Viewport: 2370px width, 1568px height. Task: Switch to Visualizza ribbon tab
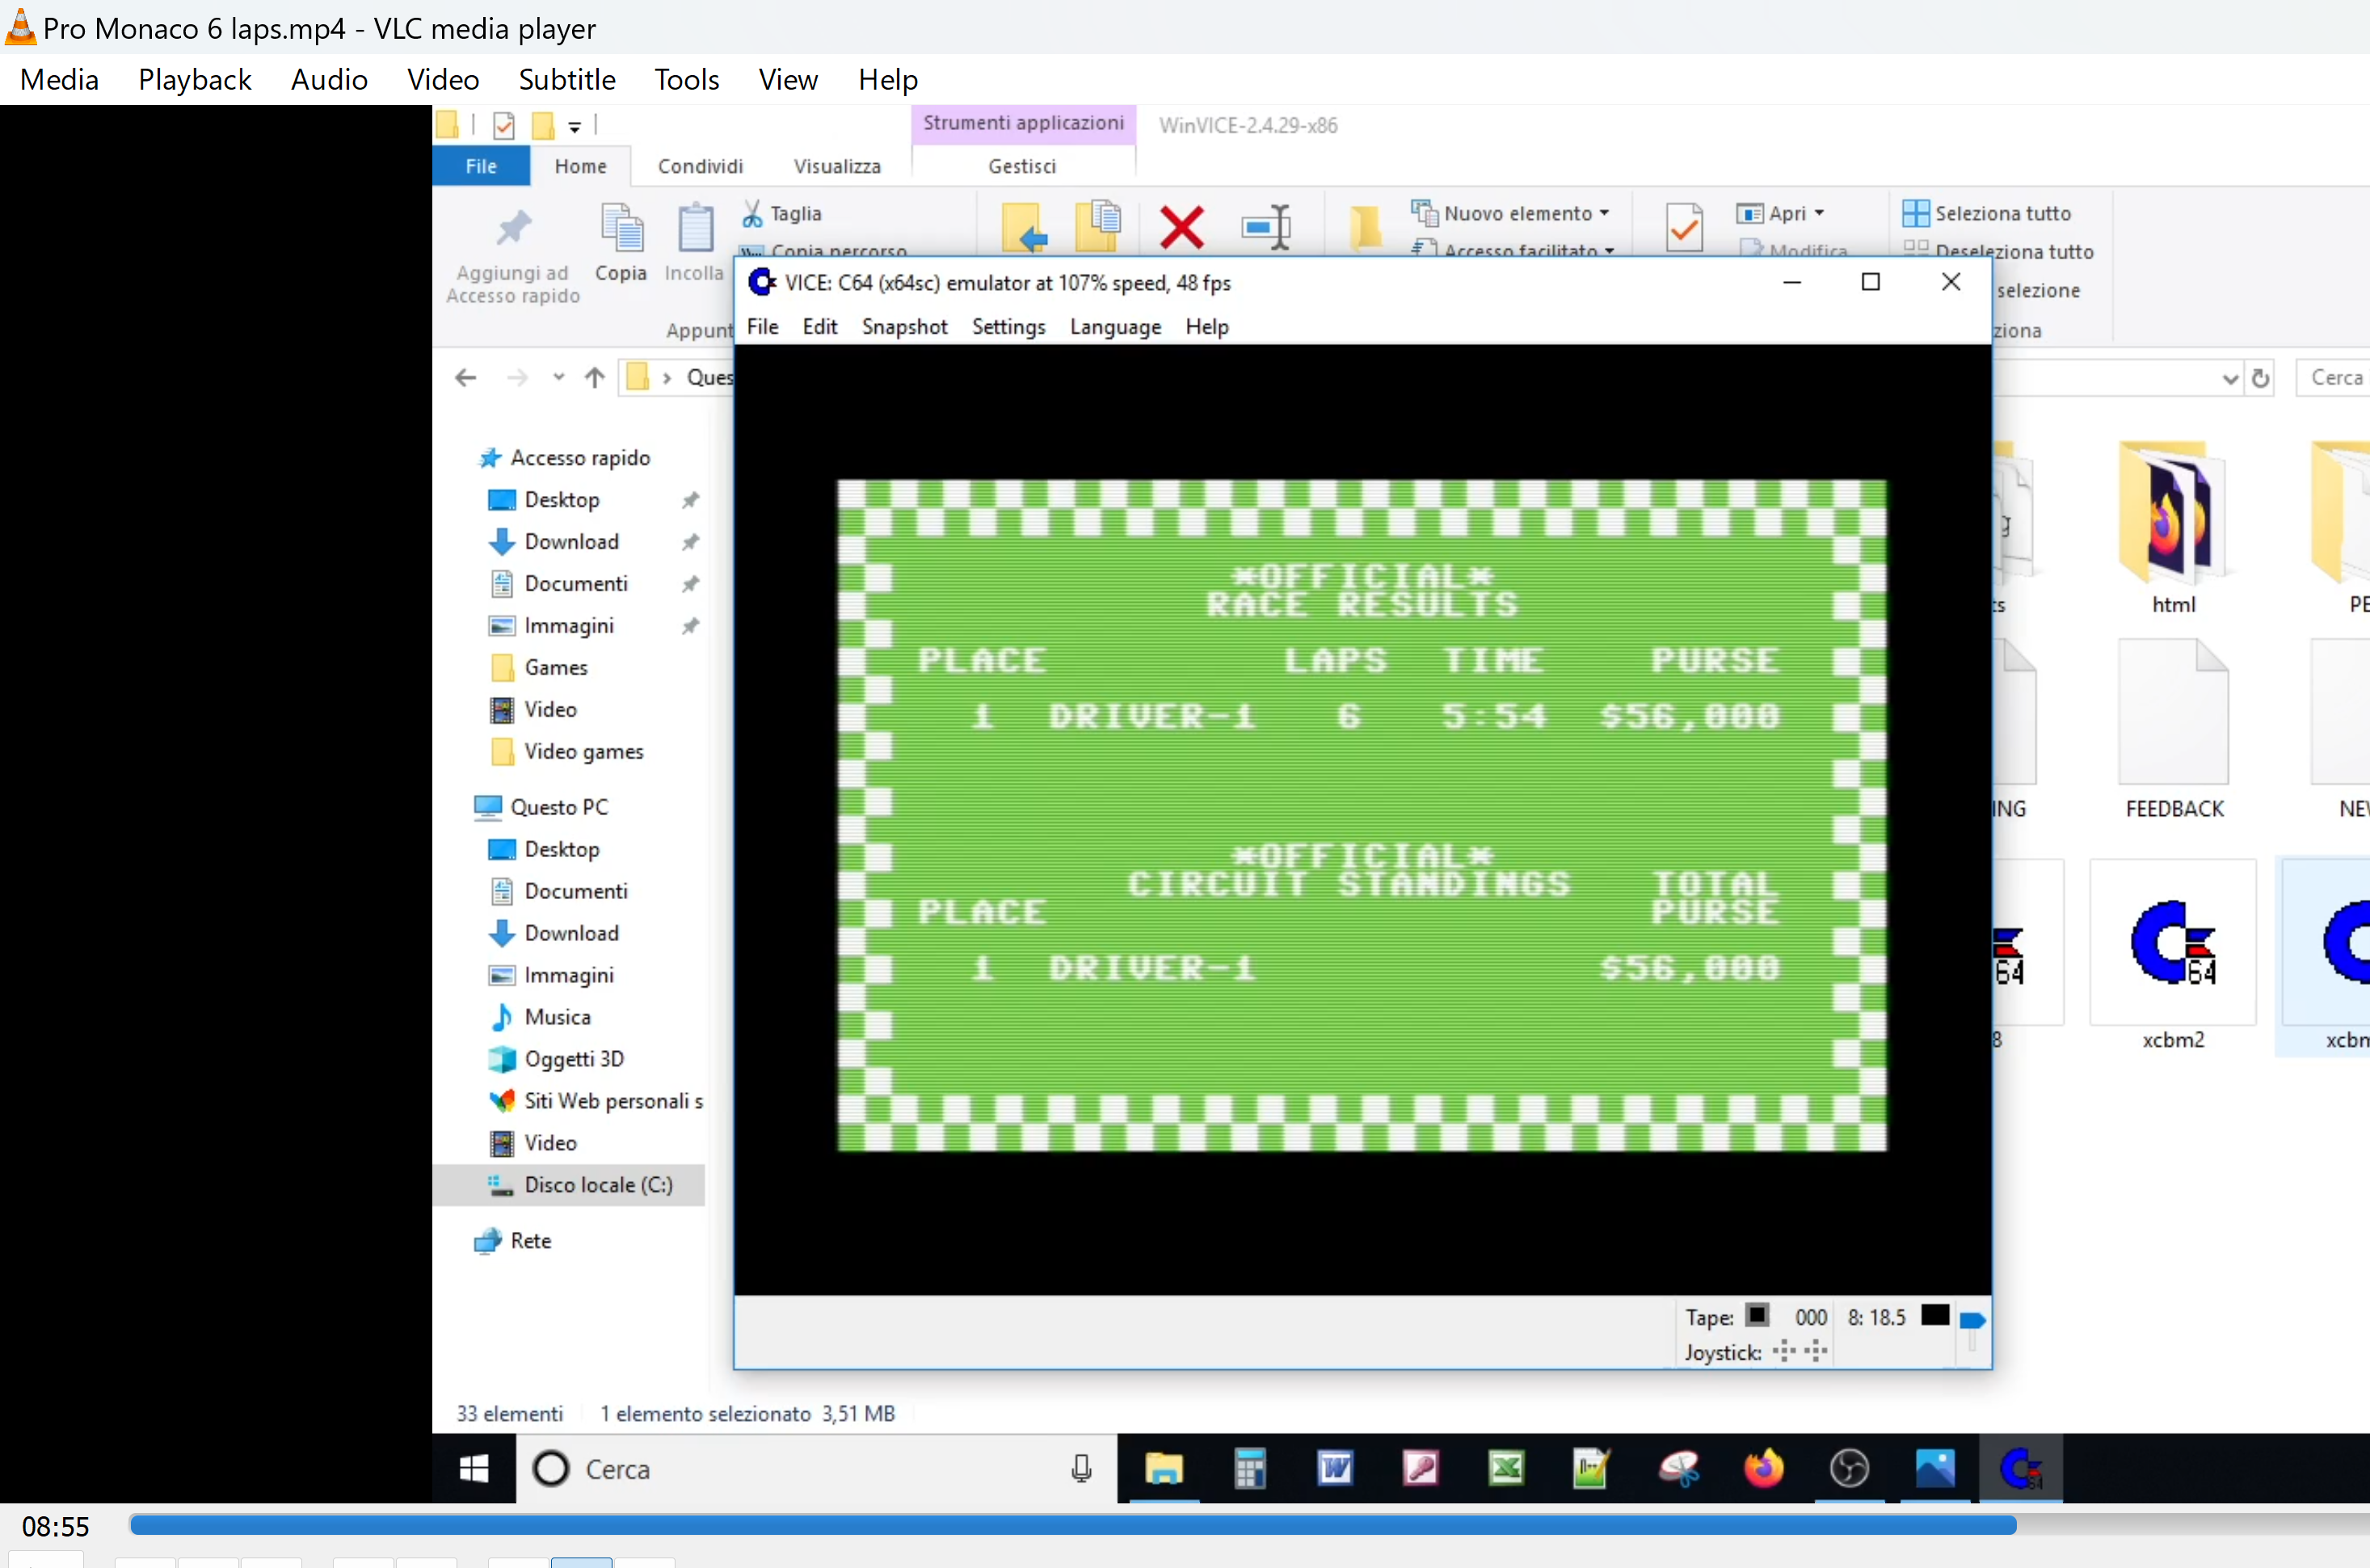[x=837, y=166]
